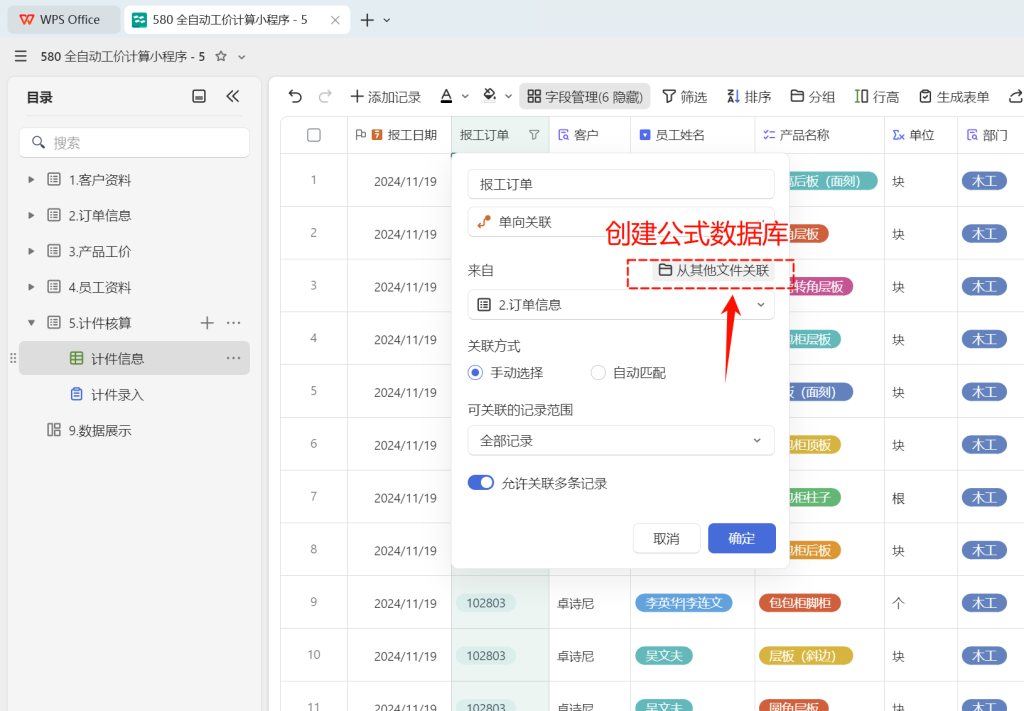The image size is (1024, 711).
Task: Click 添加记录 to add a record
Action: tap(386, 97)
